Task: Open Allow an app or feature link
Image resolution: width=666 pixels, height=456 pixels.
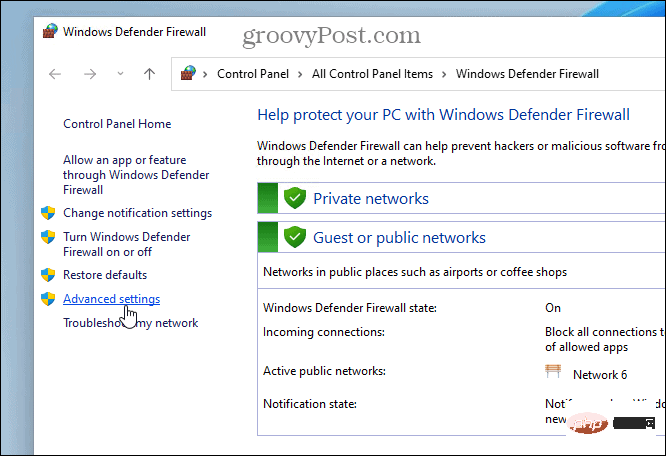Action: point(136,175)
